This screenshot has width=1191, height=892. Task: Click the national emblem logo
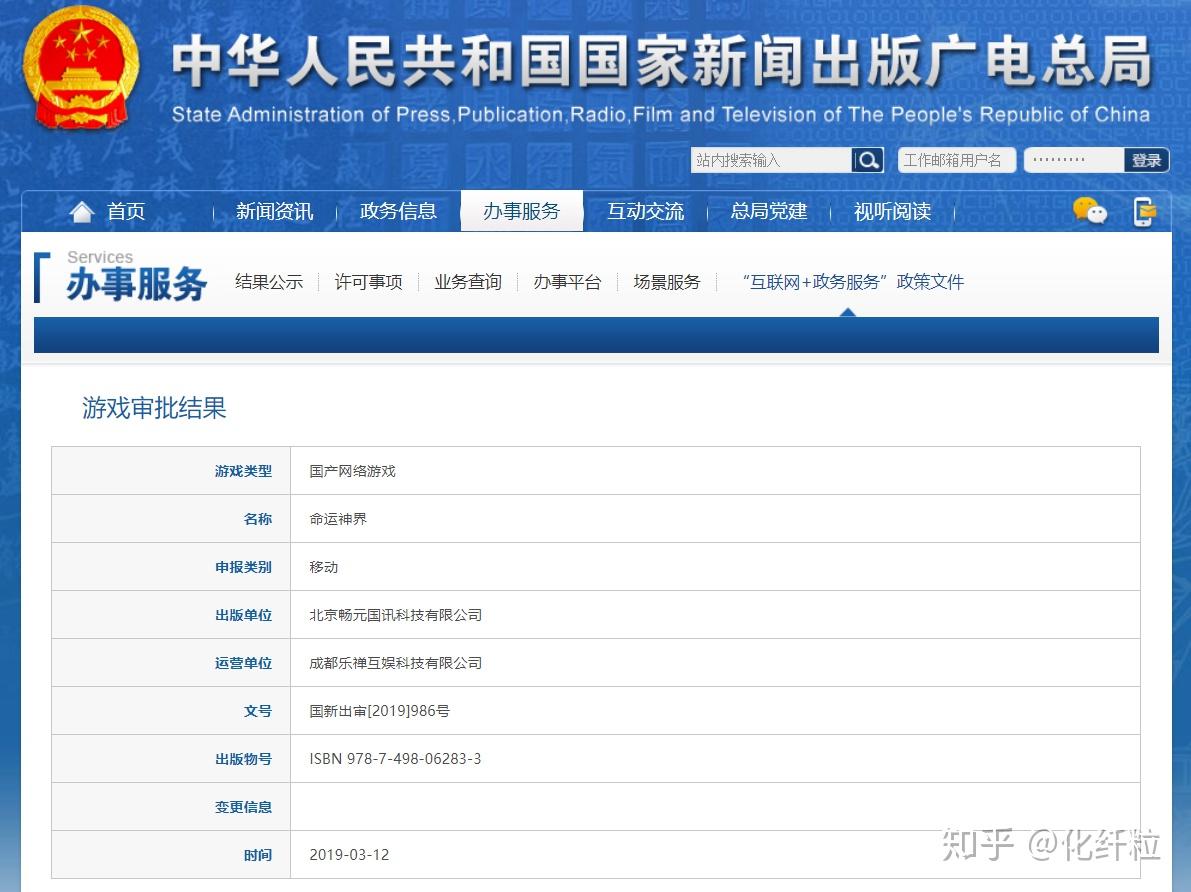(x=82, y=68)
